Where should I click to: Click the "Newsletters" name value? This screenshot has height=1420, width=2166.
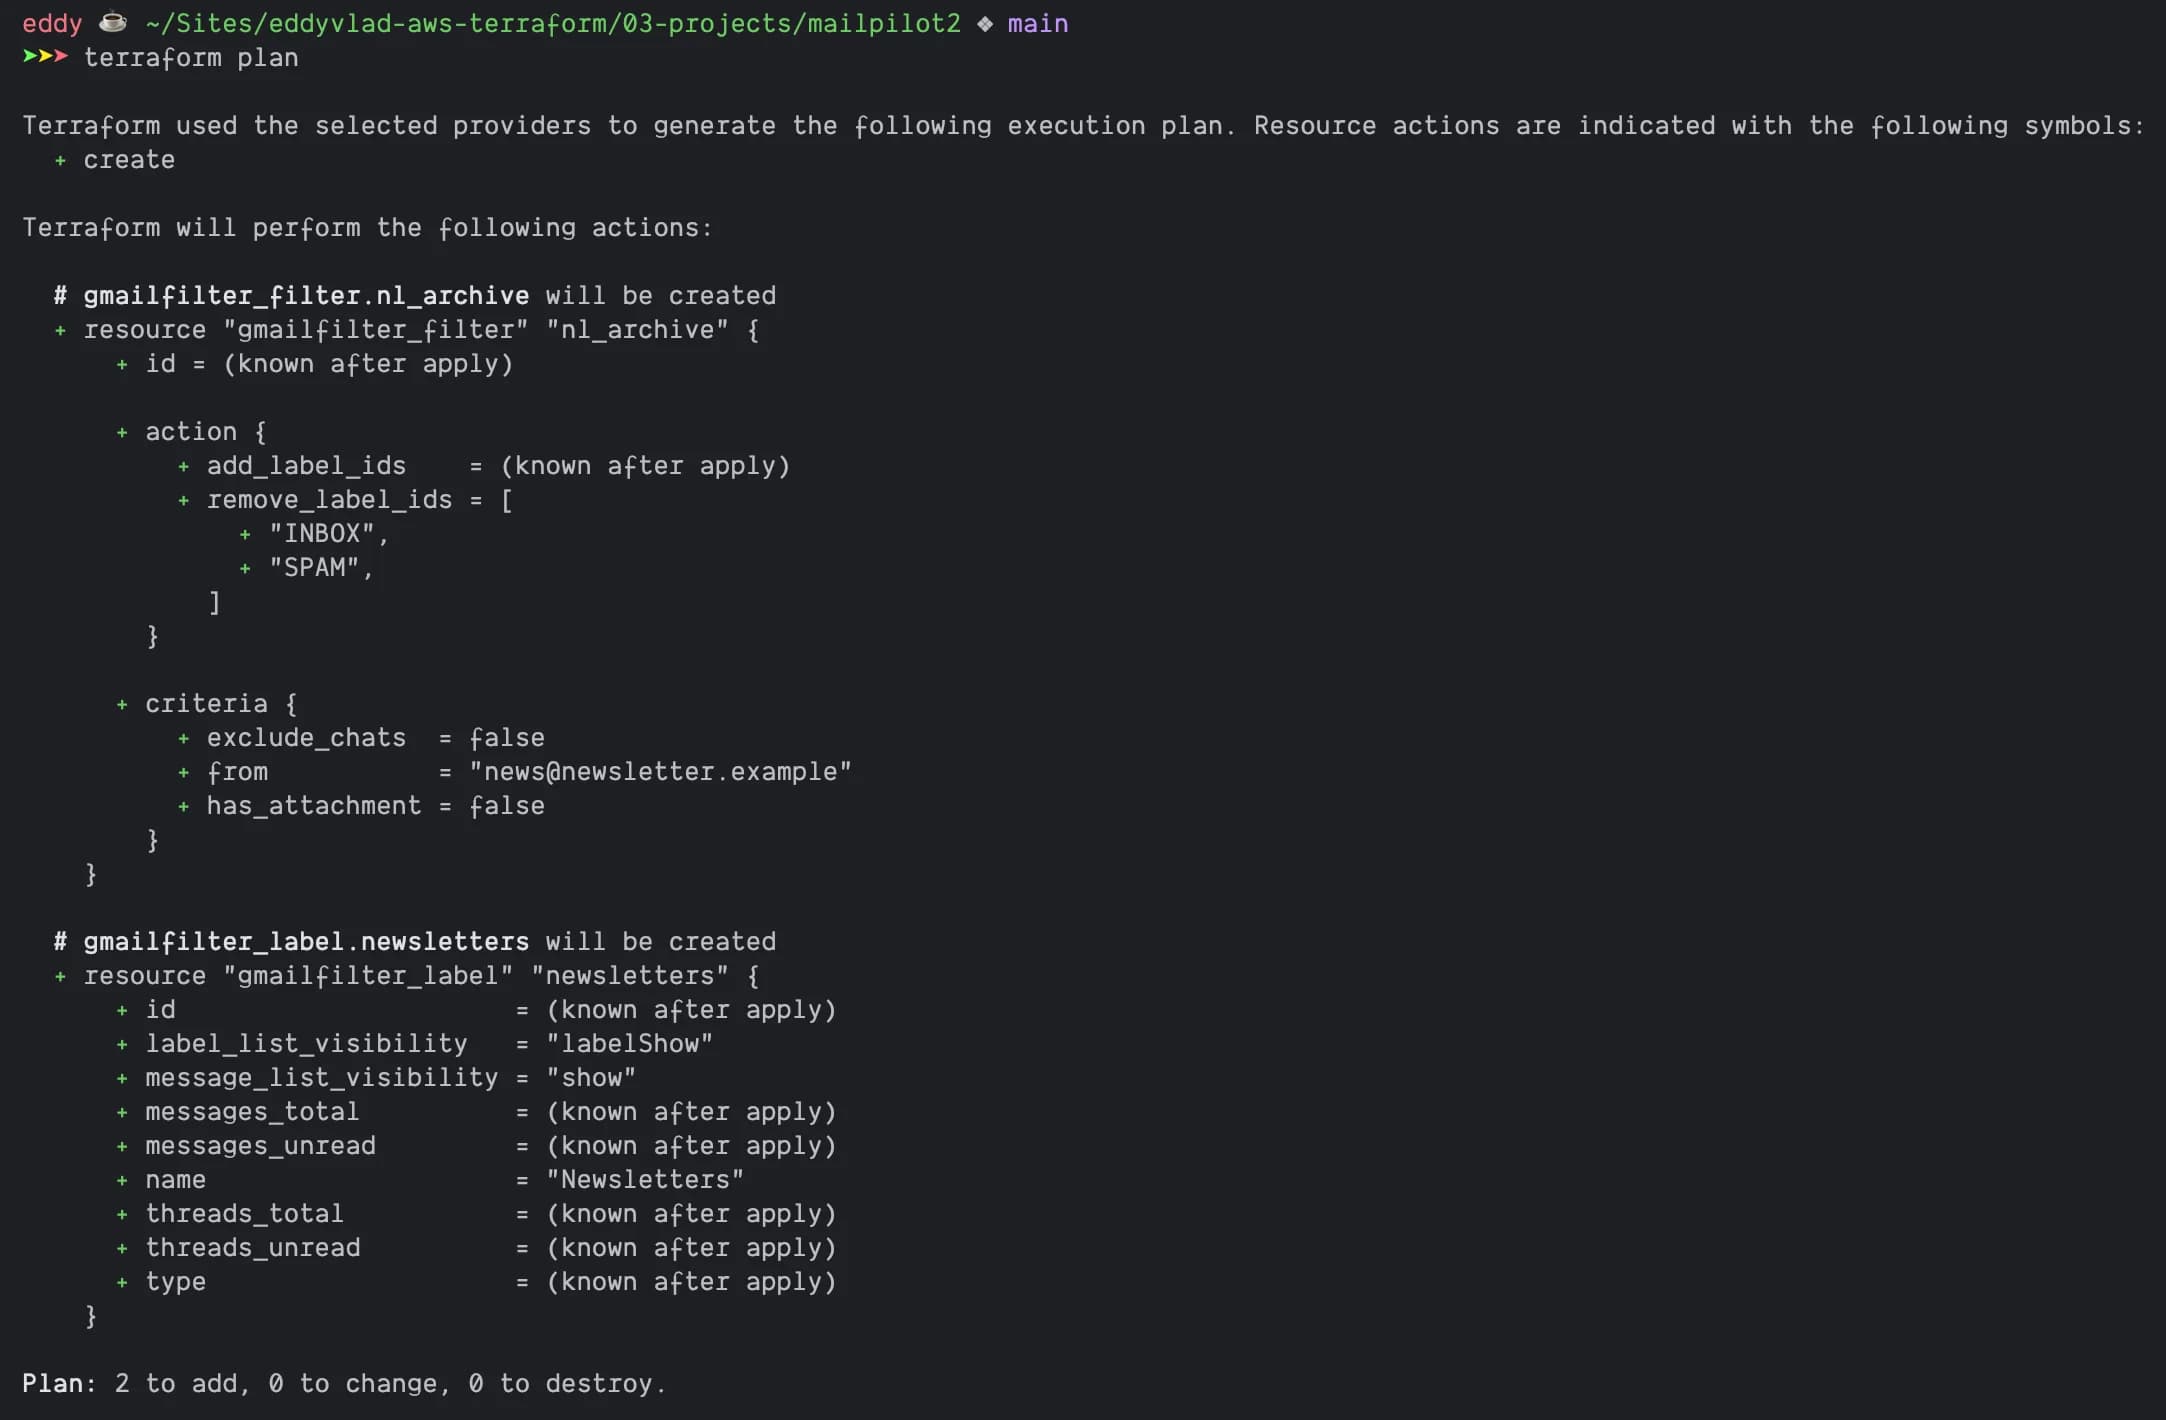(x=645, y=1180)
